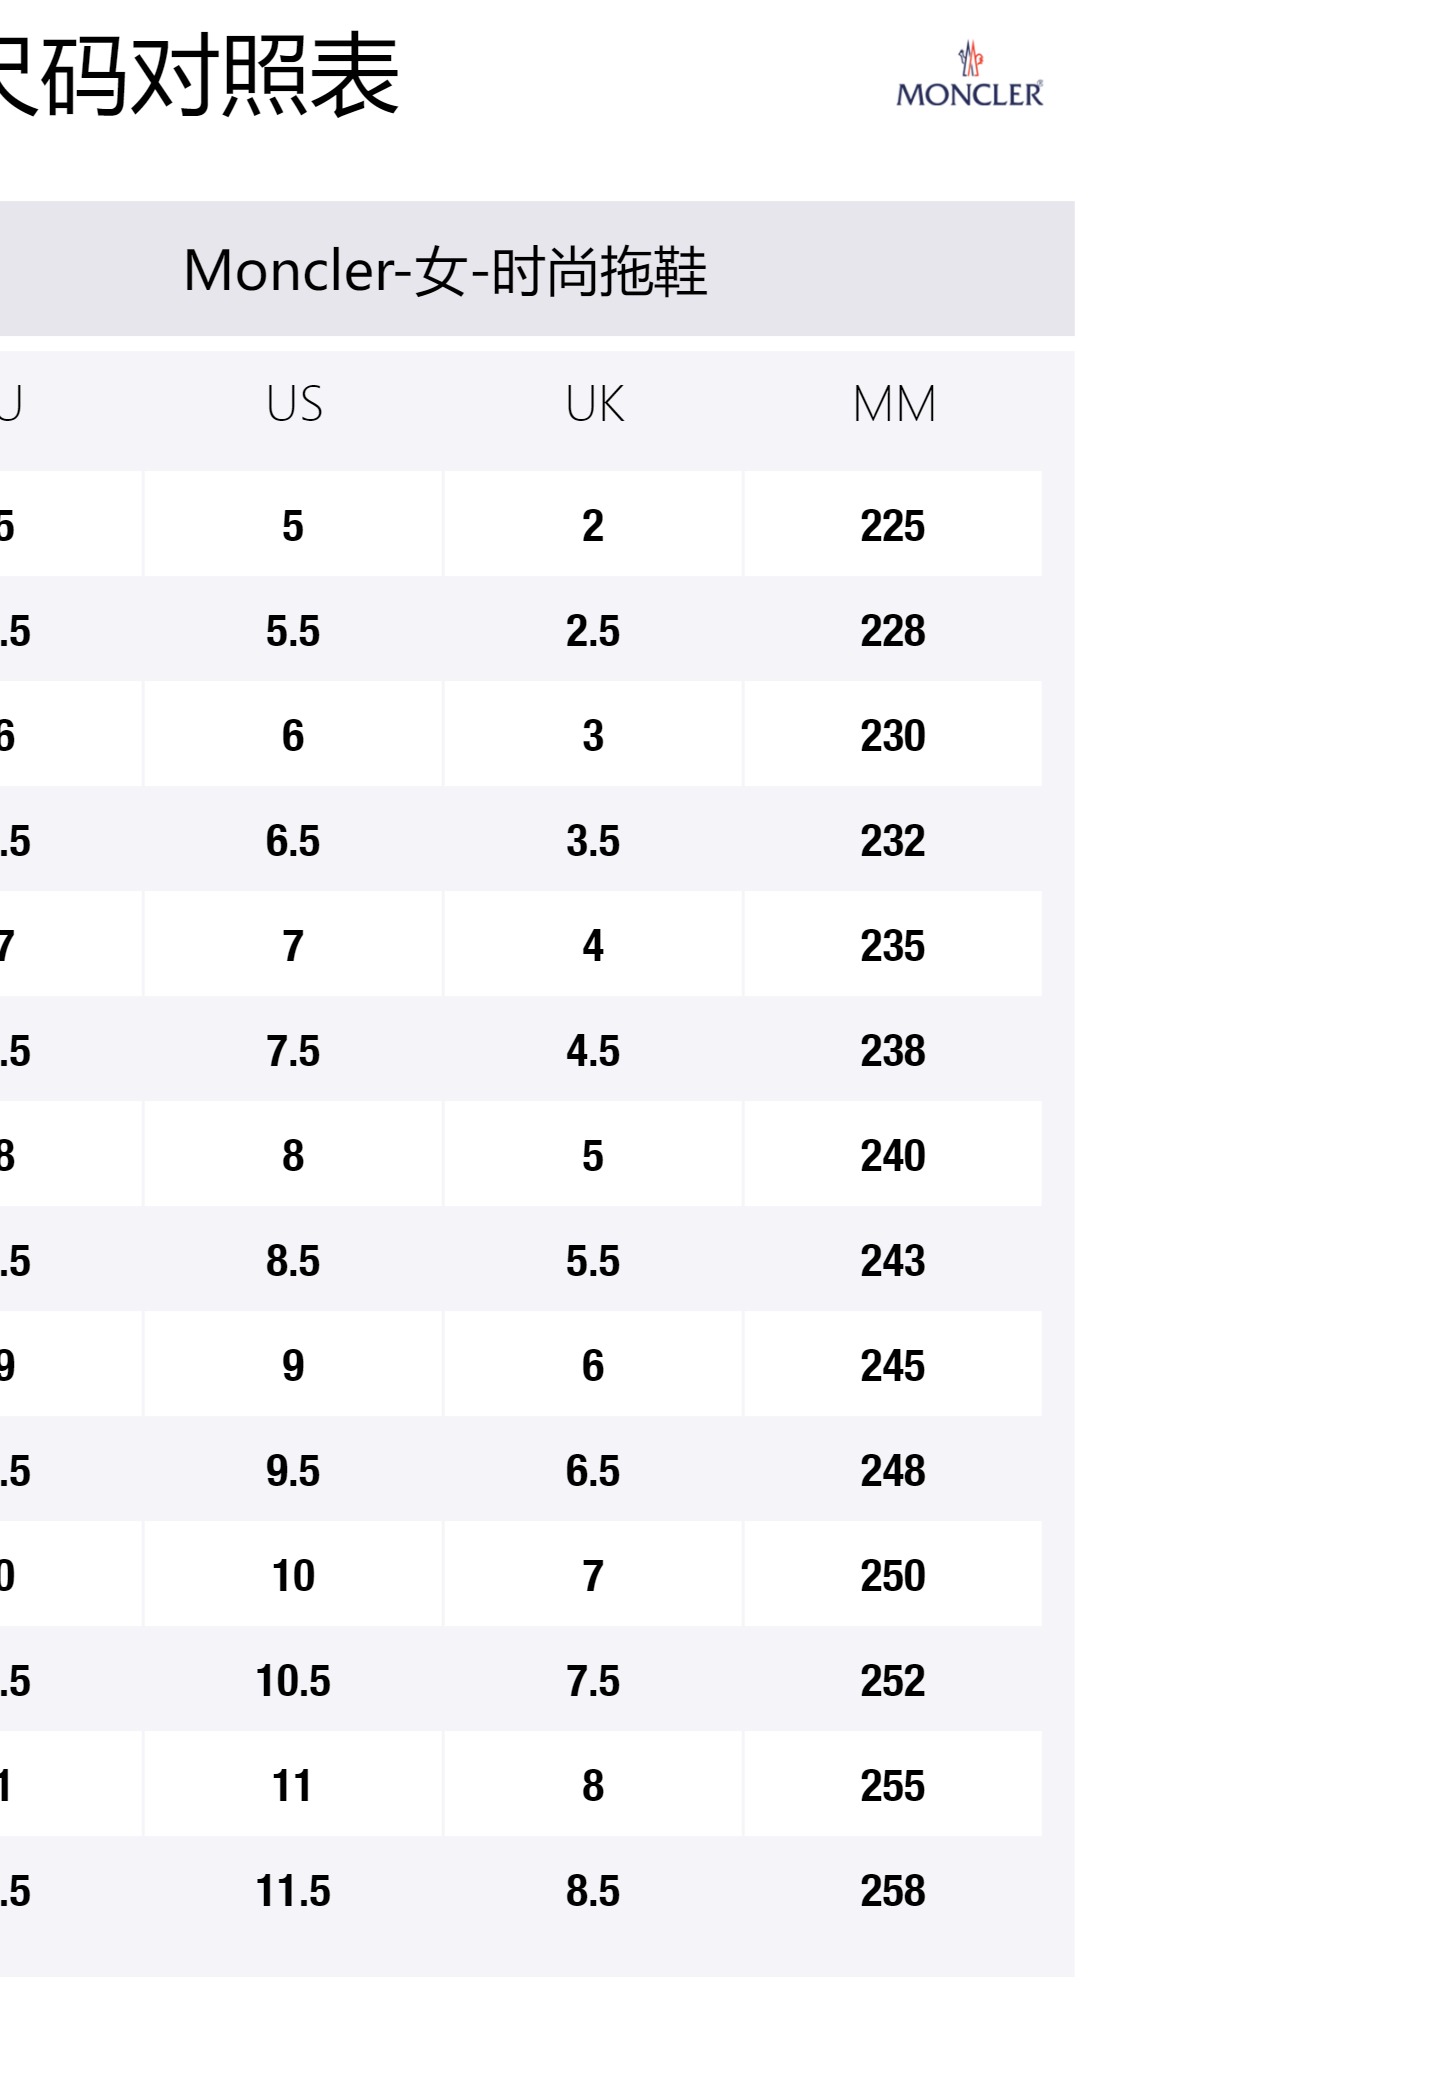This screenshot has width=1440, height=2073.
Task: Select the US size 8.5 cell
Action: 293,1261
